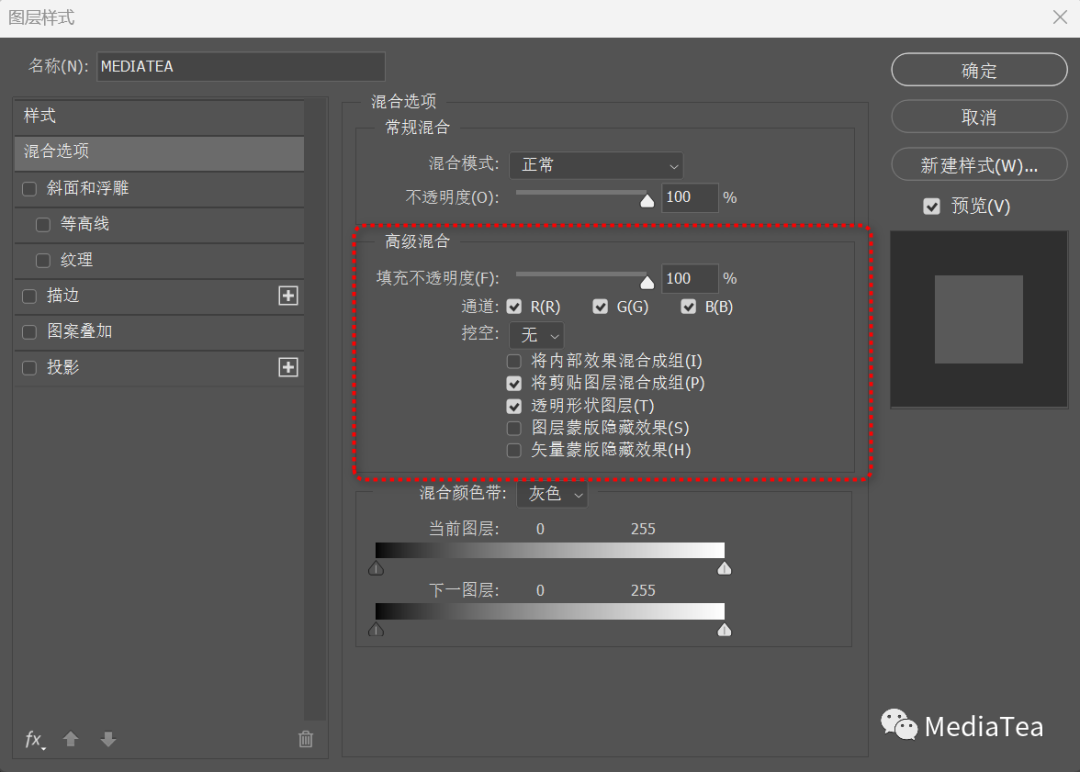Enable 投影 checkbox

(30, 368)
